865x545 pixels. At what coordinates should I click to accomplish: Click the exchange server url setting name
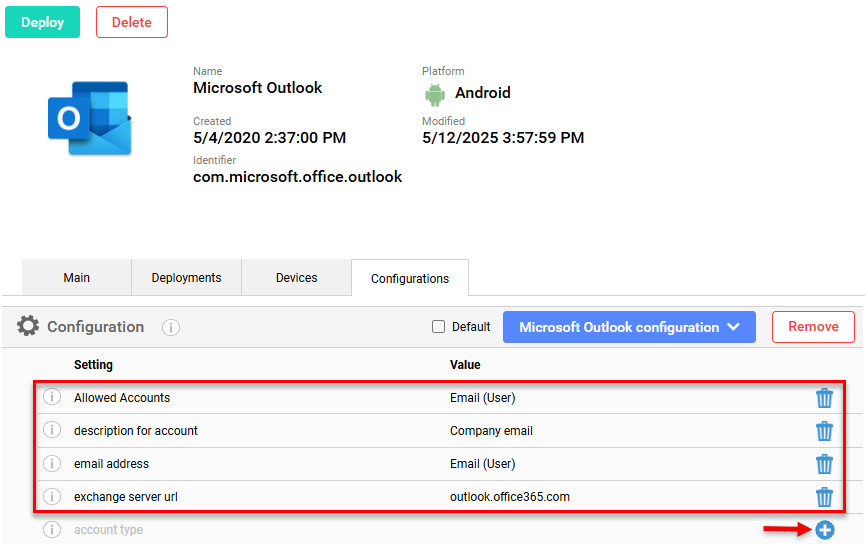click(x=126, y=496)
